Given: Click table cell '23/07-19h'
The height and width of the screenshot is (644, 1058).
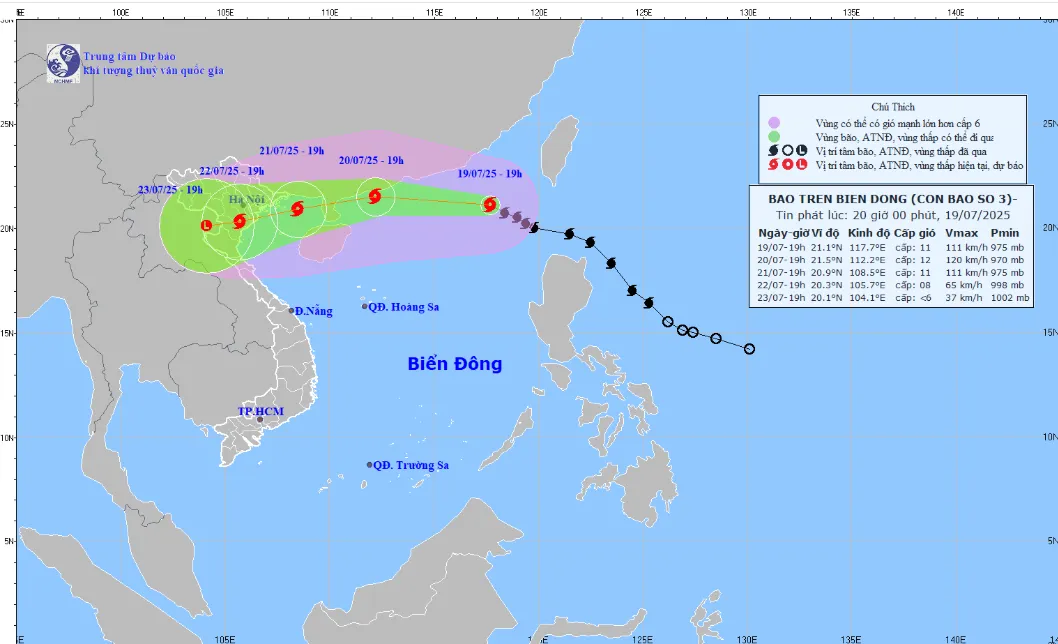Looking at the screenshot, I should click(x=781, y=298).
